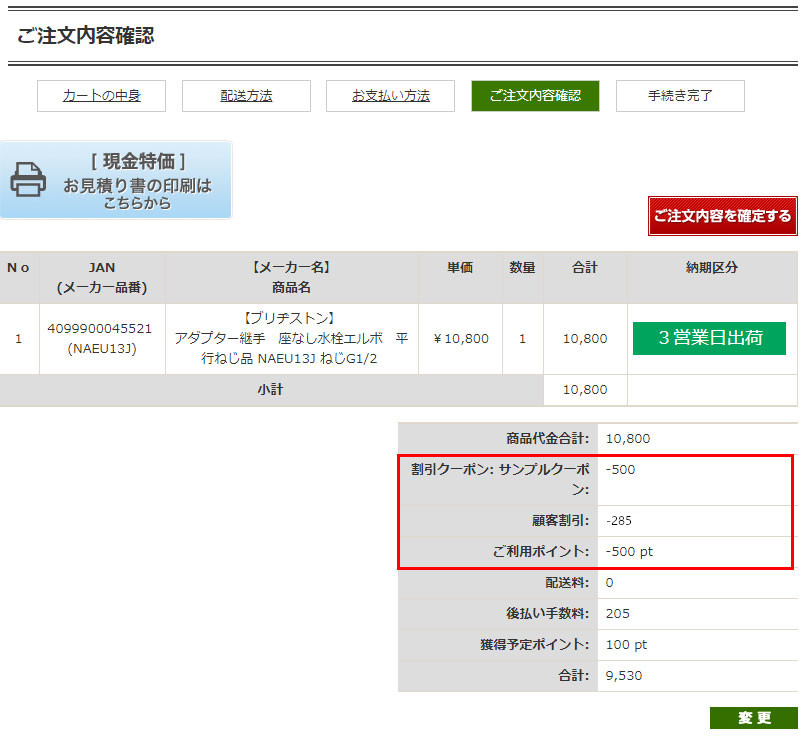Select the 顧客割引 value -285
This screenshot has width=810, height=739.
tap(619, 520)
